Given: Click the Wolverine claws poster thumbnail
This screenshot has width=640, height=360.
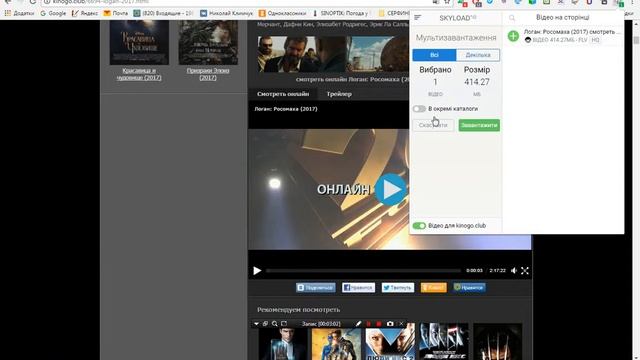Looking at the screenshot, I should [498, 342].
